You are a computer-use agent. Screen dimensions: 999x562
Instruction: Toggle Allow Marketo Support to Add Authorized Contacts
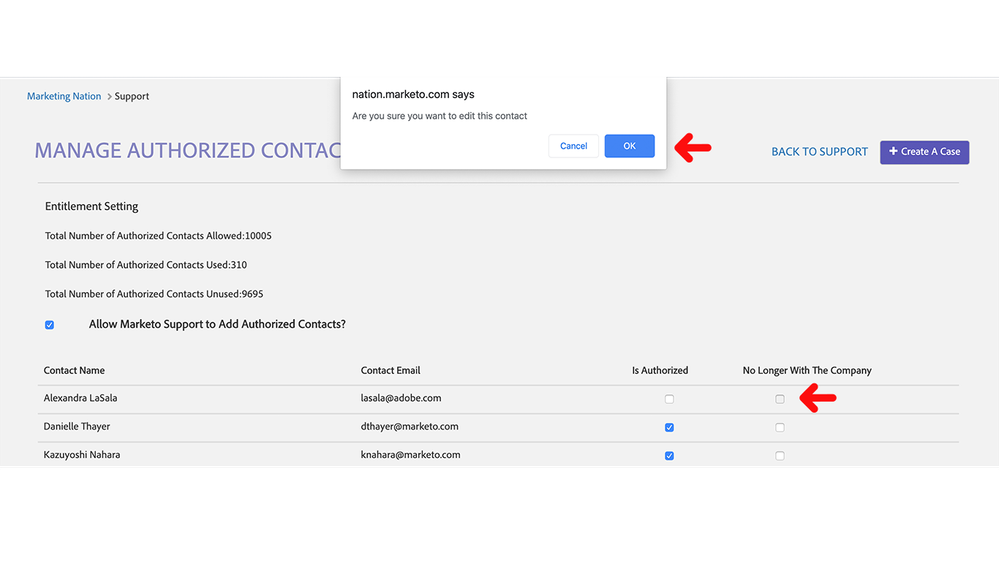coord(49,325)
